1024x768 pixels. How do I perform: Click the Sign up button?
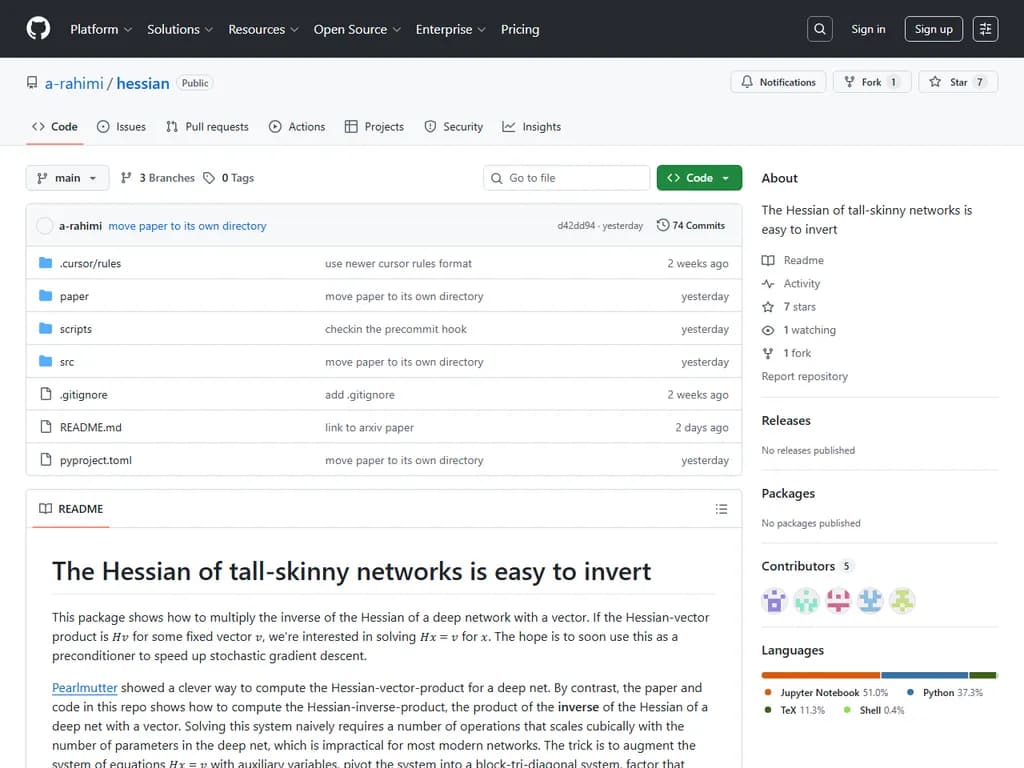tap(933, 29)
